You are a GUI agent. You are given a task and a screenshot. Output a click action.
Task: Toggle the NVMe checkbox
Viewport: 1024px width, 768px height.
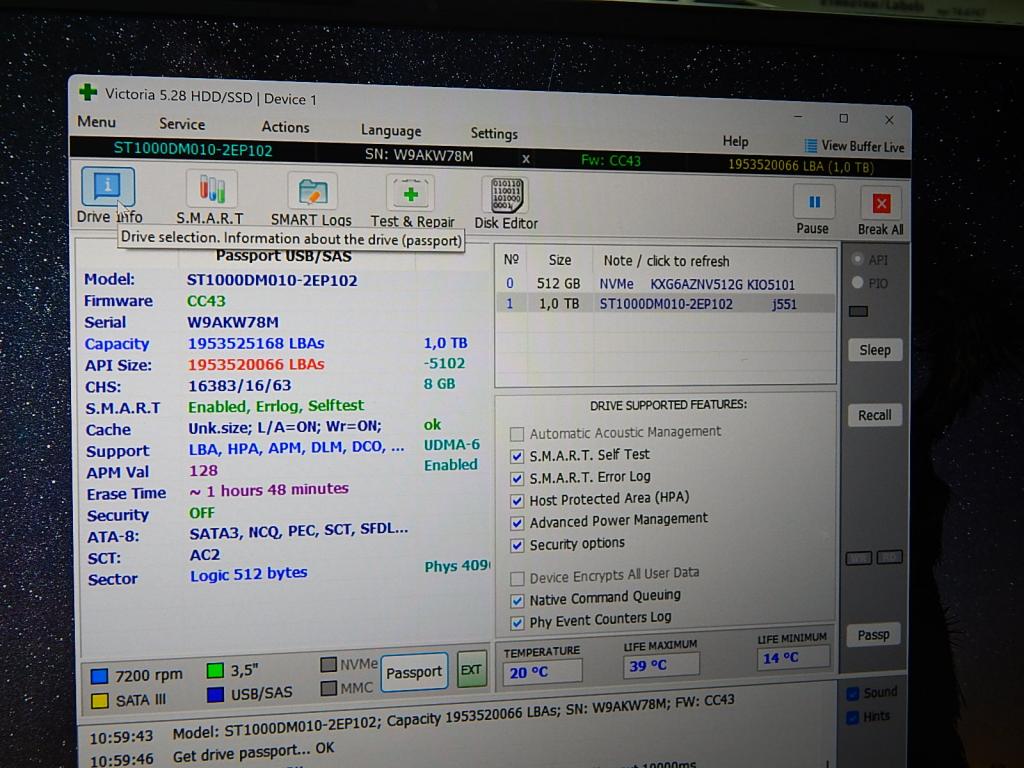coord(328,665)
